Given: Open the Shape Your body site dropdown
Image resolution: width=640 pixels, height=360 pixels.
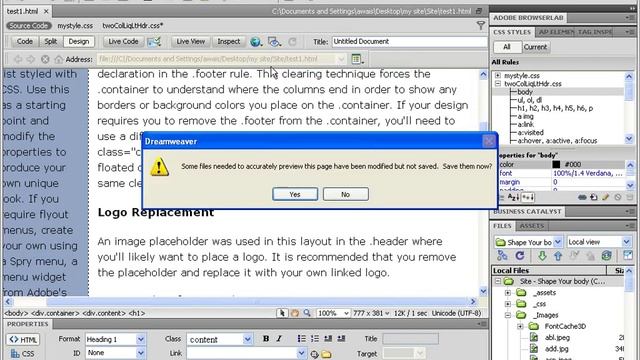Looking at the screenshot, I should (558, 242).
